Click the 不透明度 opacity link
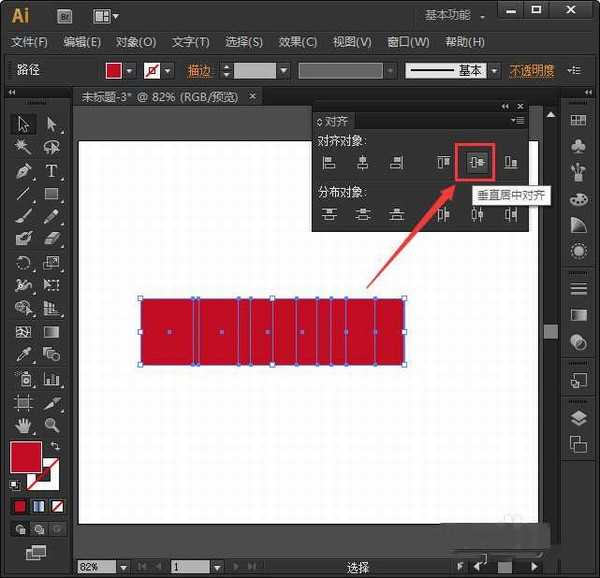 click(532, 71)
